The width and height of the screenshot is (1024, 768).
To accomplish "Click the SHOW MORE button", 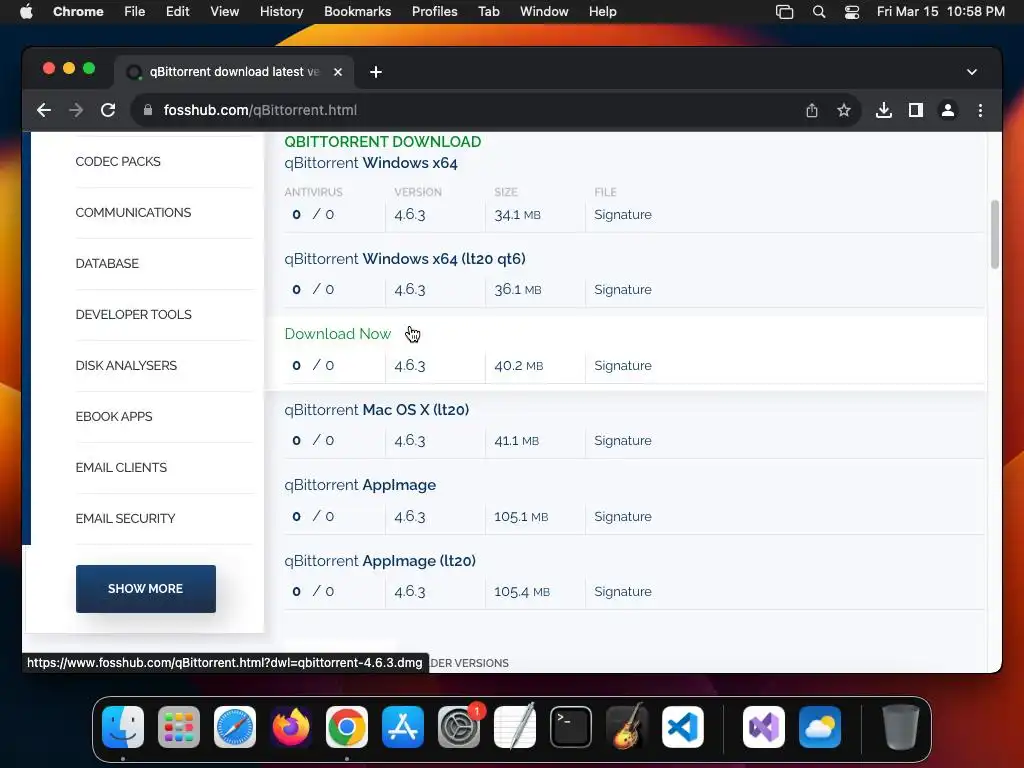I will (146, 588).
